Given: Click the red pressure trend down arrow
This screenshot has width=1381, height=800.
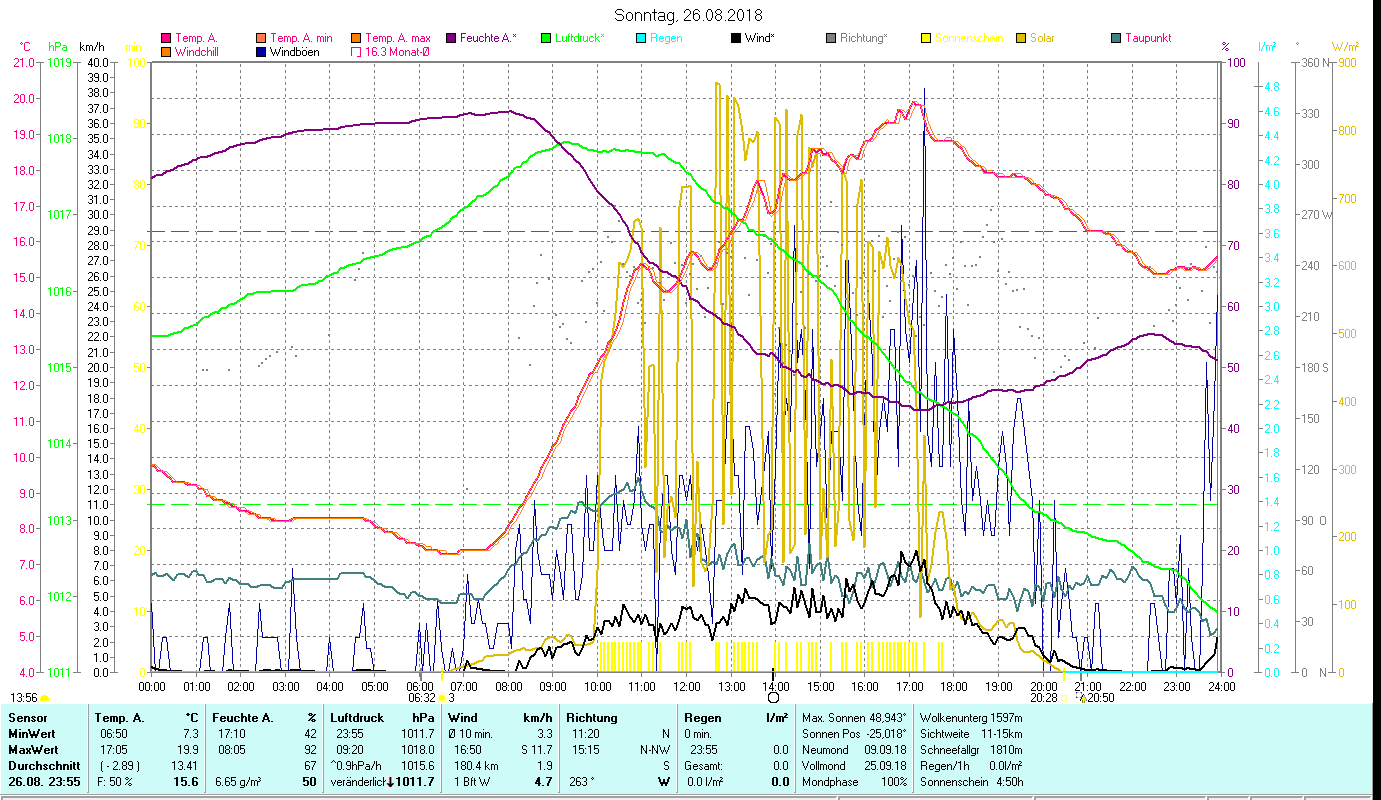Looking at the screenshot, I should [x=390, y=781].
